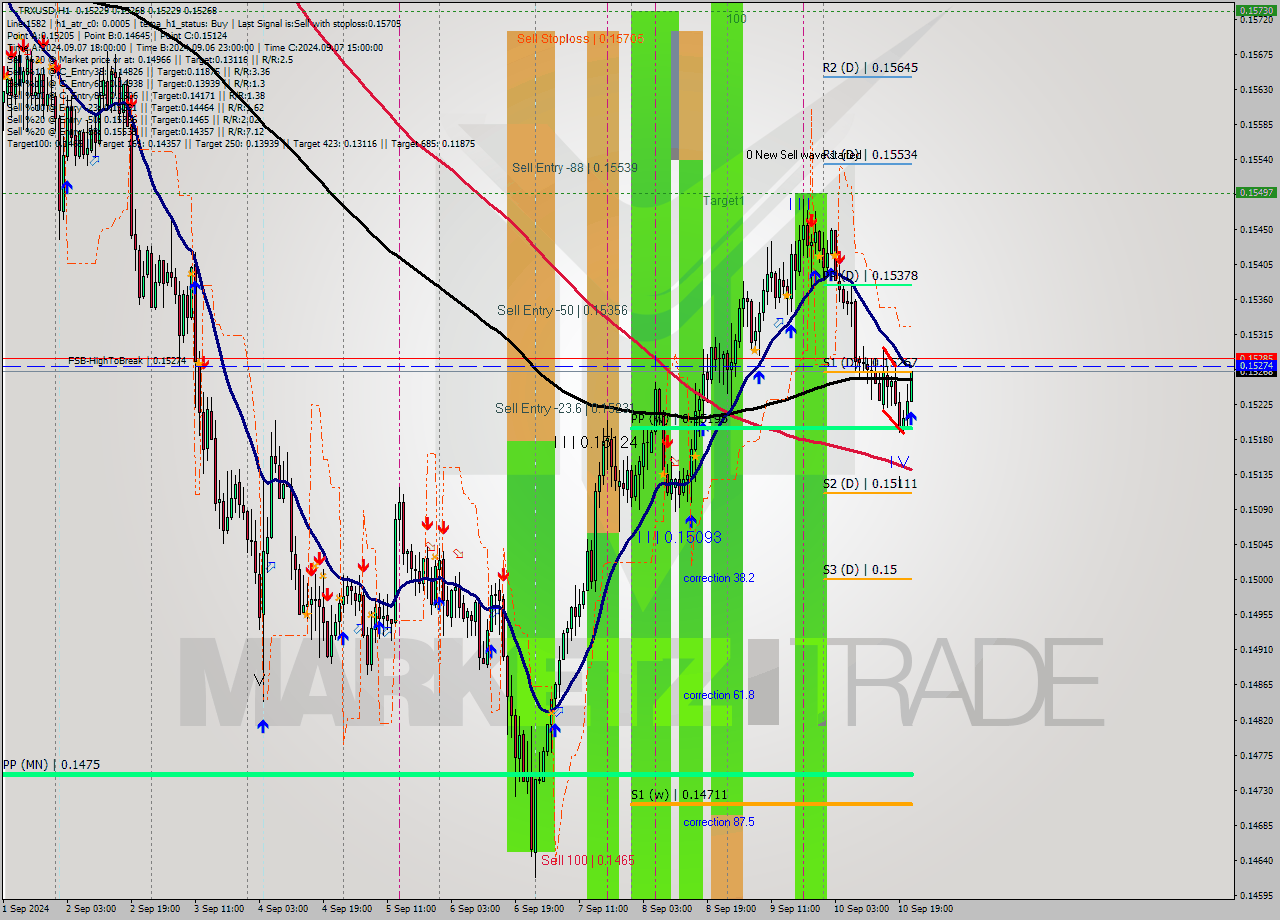1280x920 pixels.
Task: Click the 0.14595 price scale value
Action: point(1255,896)
